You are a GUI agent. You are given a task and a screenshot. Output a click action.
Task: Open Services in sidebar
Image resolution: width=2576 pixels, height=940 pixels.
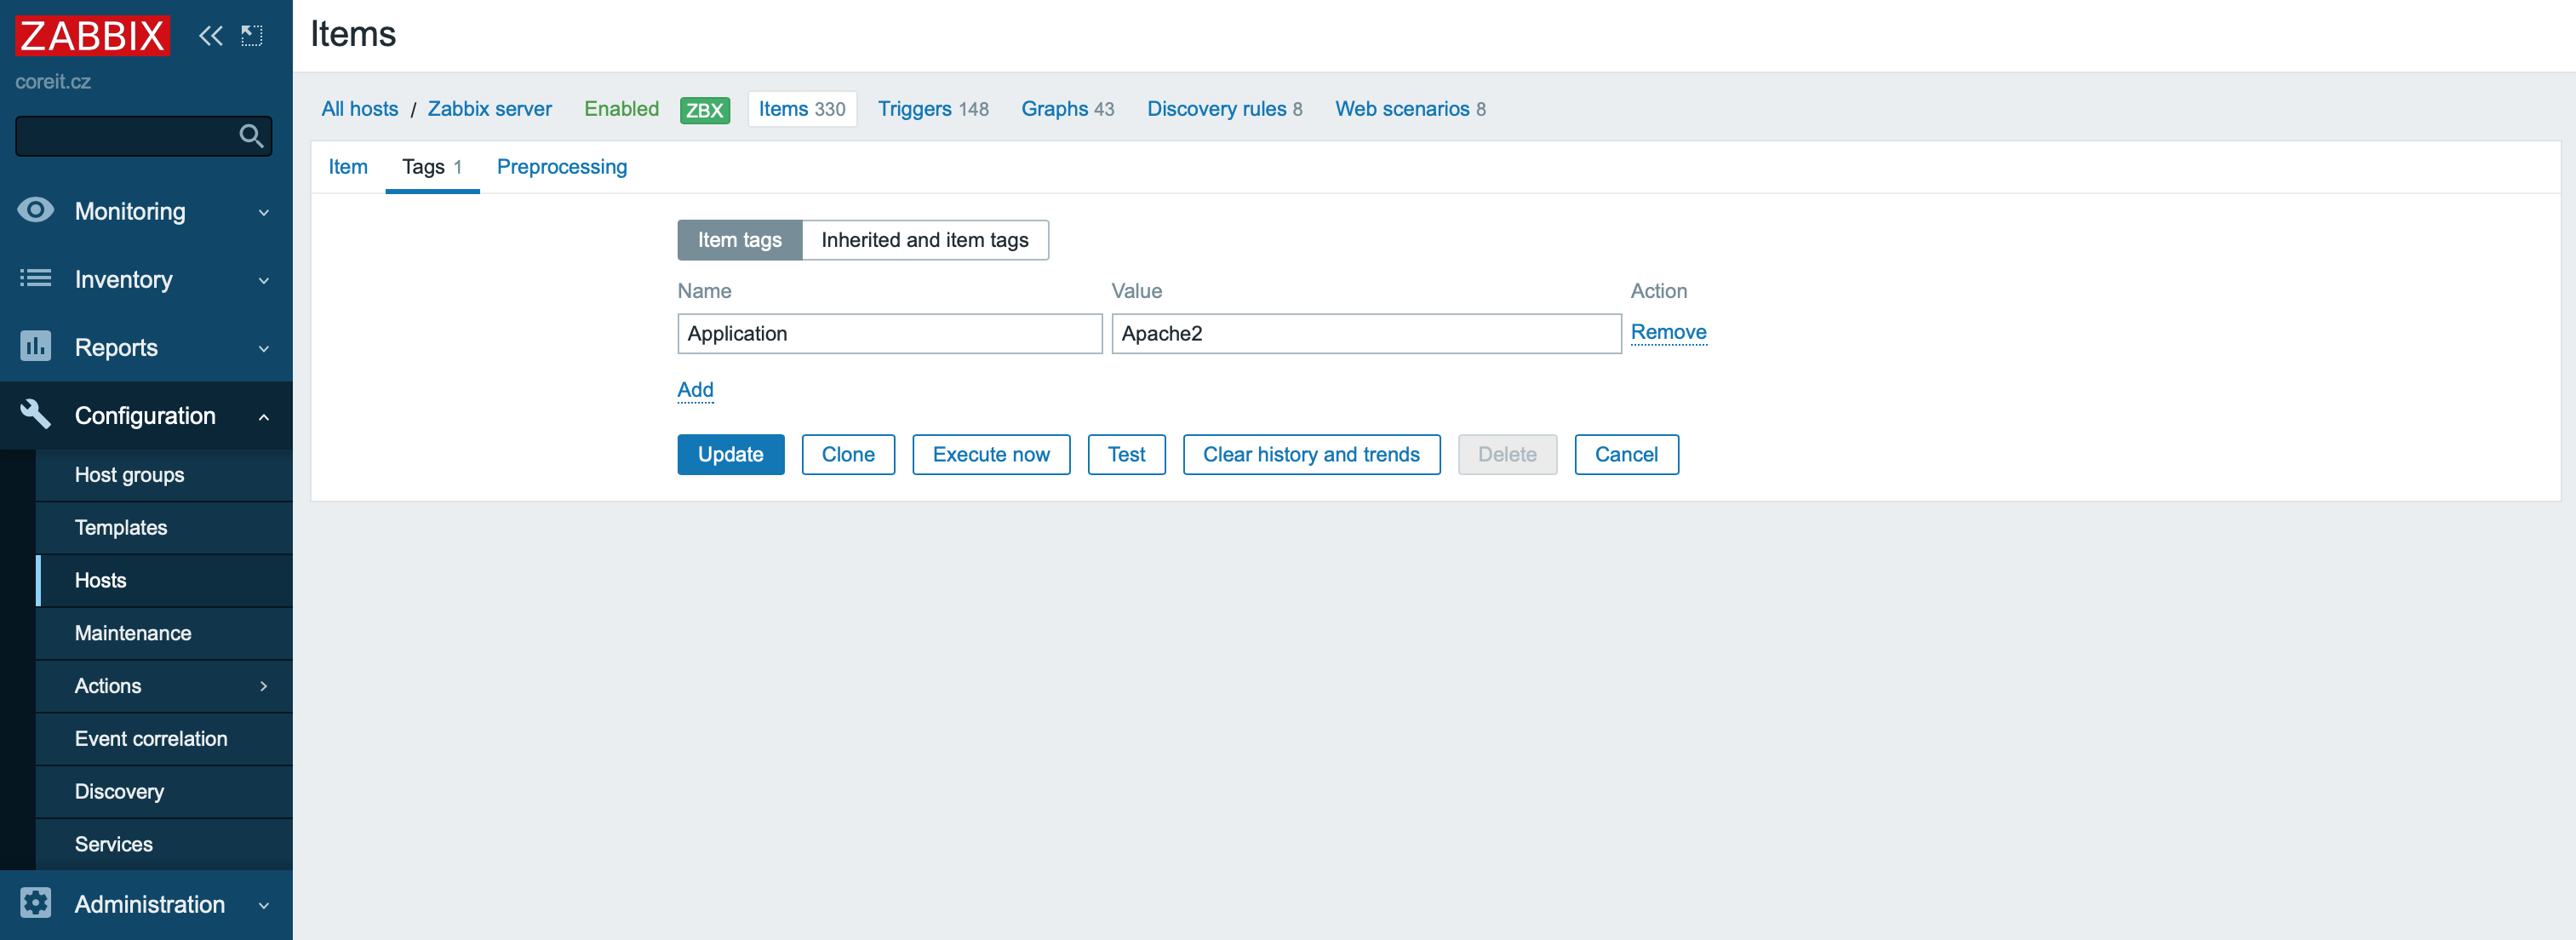tap(164, 844)
